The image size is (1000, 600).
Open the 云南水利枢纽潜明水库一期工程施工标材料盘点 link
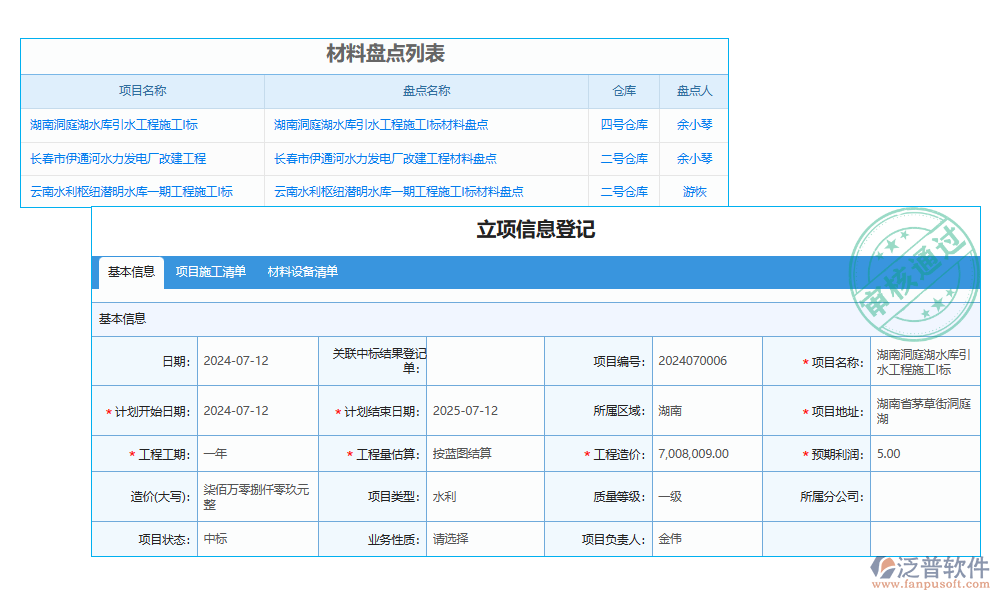(x=400, y=191)
